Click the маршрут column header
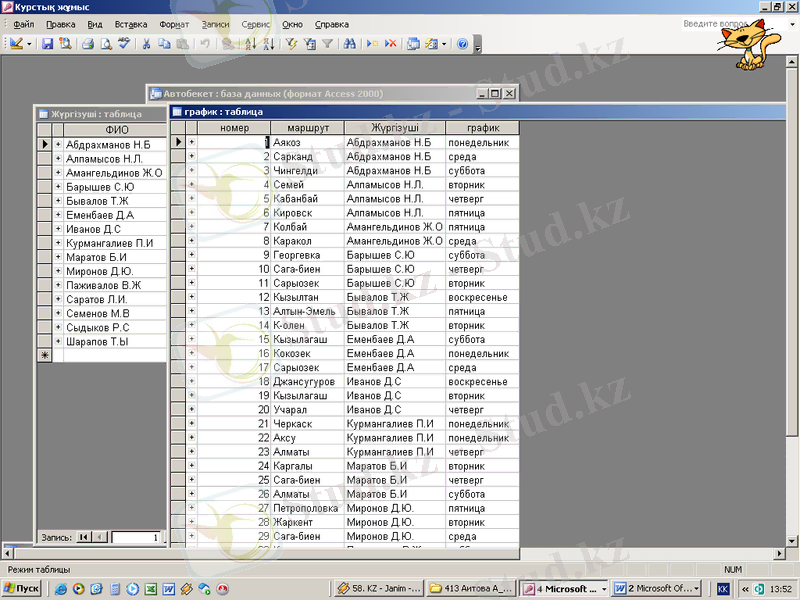 [307, 128]
